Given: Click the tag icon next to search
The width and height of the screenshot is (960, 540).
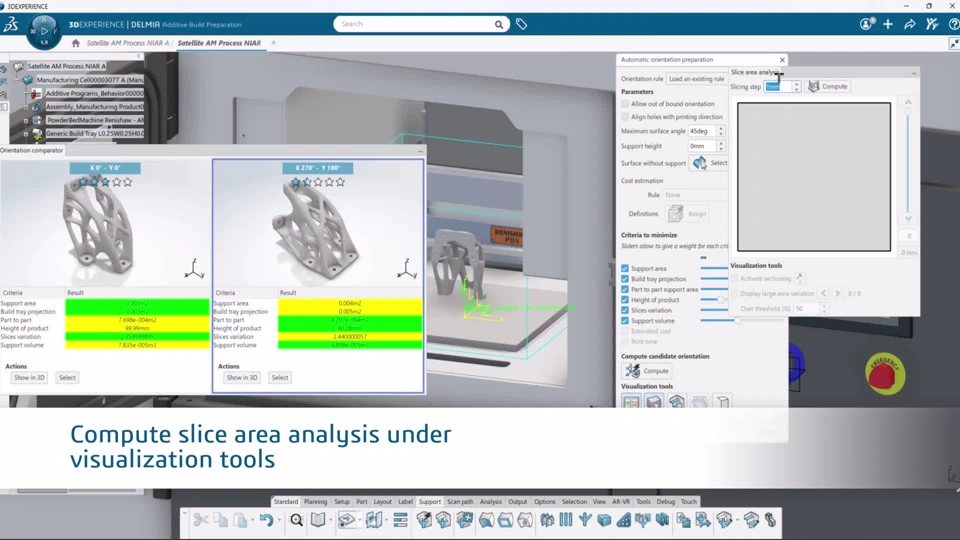Looking at the screenshot, I should coord(522,24).
